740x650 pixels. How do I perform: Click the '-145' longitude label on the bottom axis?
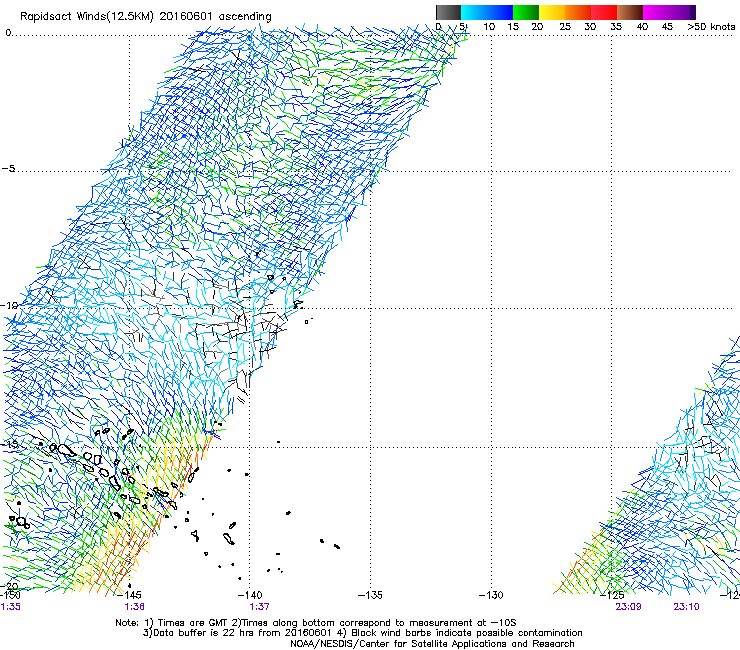tap(129, 595)
